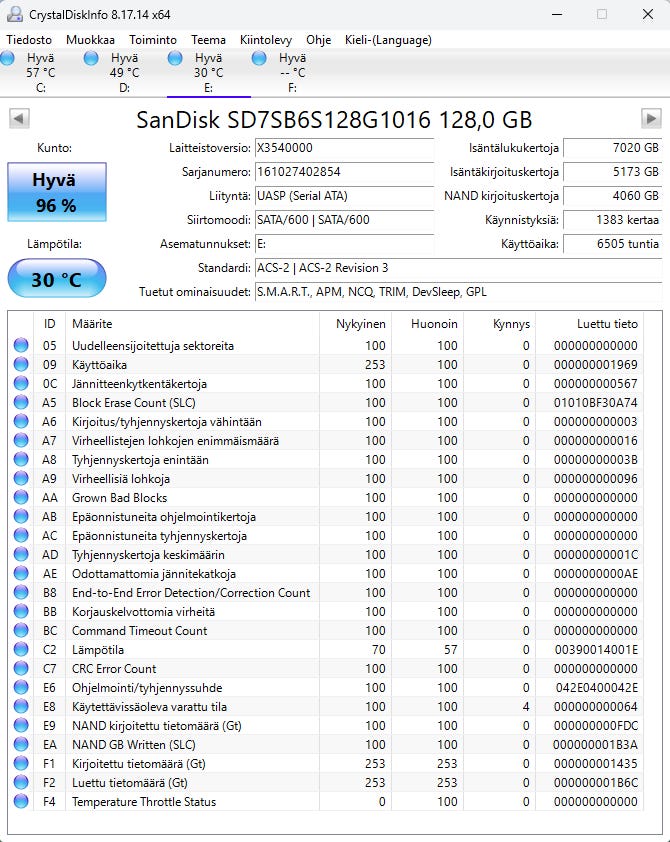Click the previous disk arrow button

(x=18, y=119)
